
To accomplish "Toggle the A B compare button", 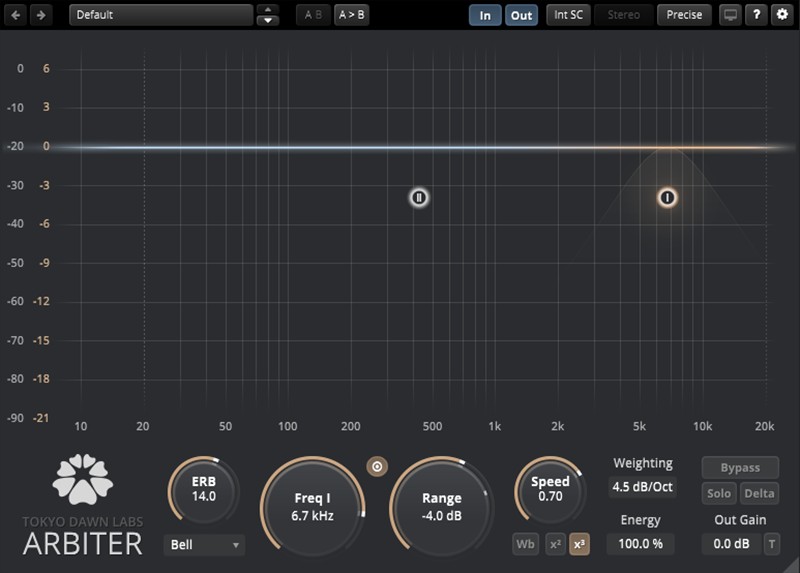I will 313,15.
